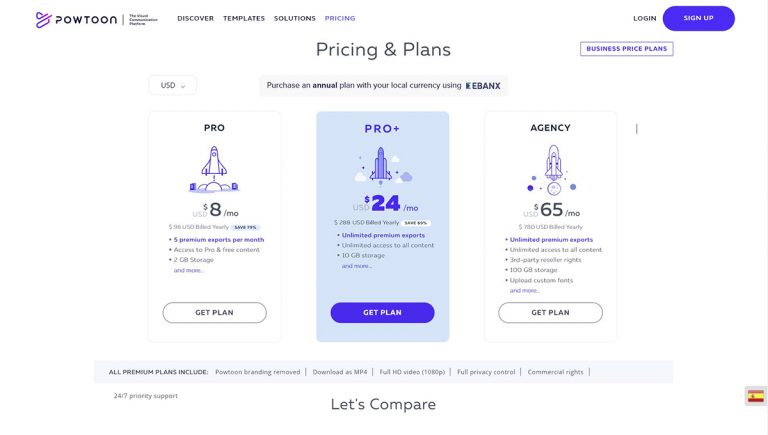Screen dimensions: 768x435
Task: Open the Discover menu
Action: coord(195,18)
